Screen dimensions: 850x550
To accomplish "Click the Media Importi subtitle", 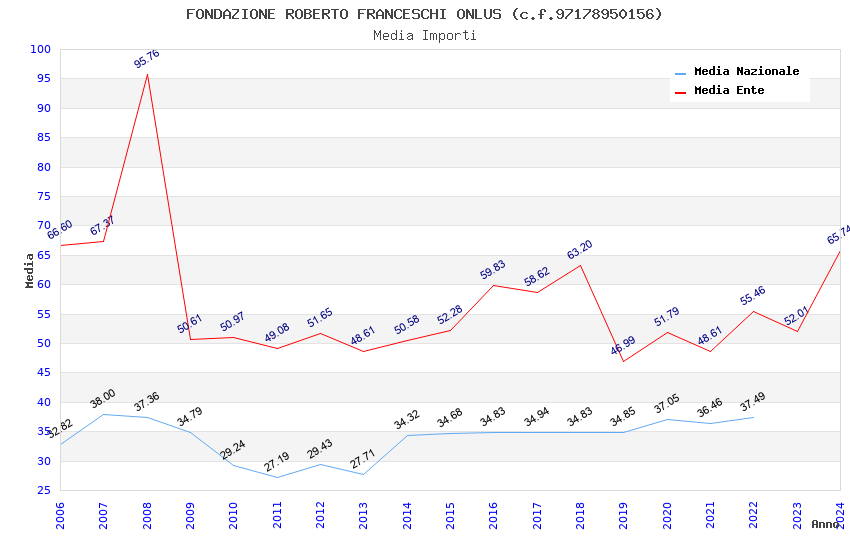I will (424, 36).
